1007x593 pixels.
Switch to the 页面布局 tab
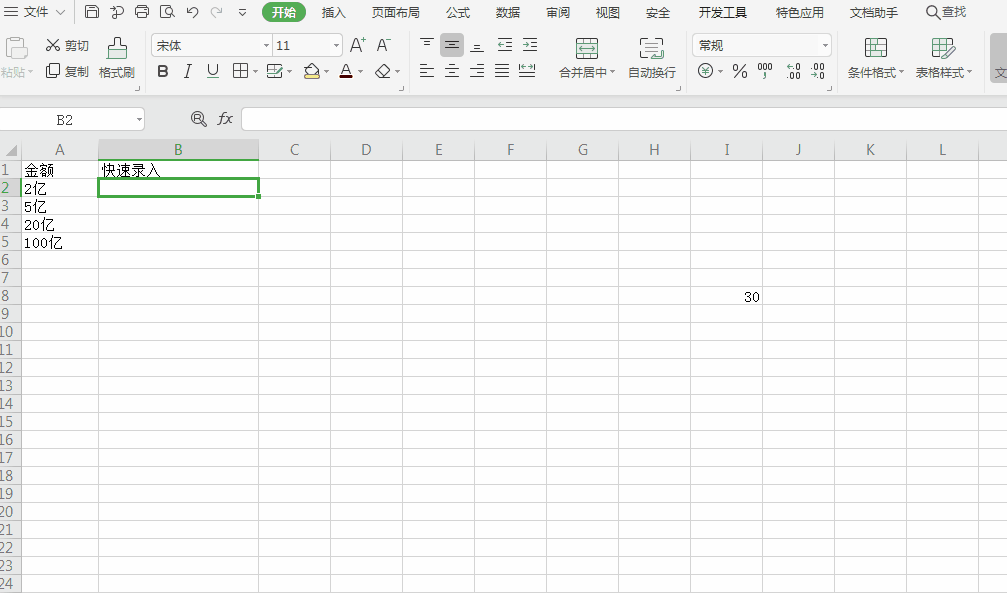(396, 12)
